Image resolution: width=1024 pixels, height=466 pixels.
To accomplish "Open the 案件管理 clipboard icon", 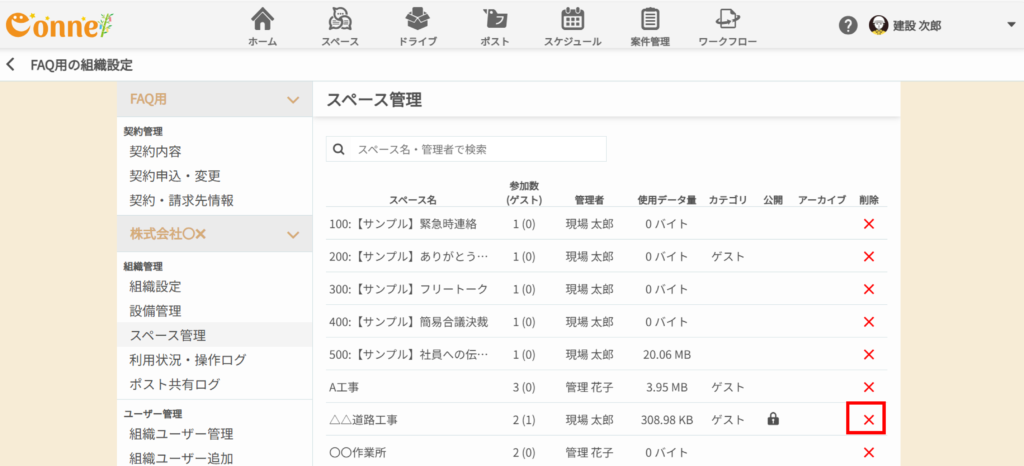I will [650, 20].
